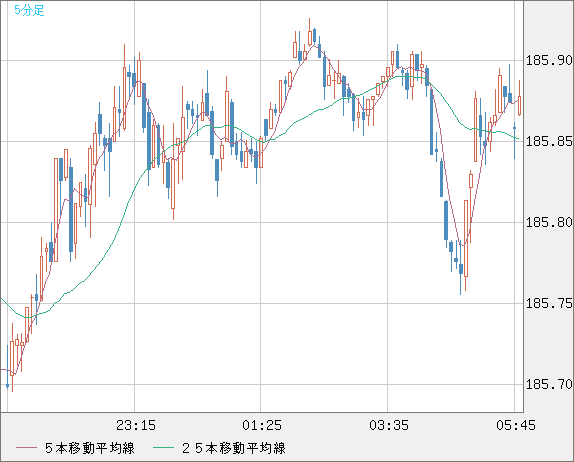The width and height of the screenshot is (574, 462).
Task: Select the 185.90 price axis label
Action: tap(549, 60)
